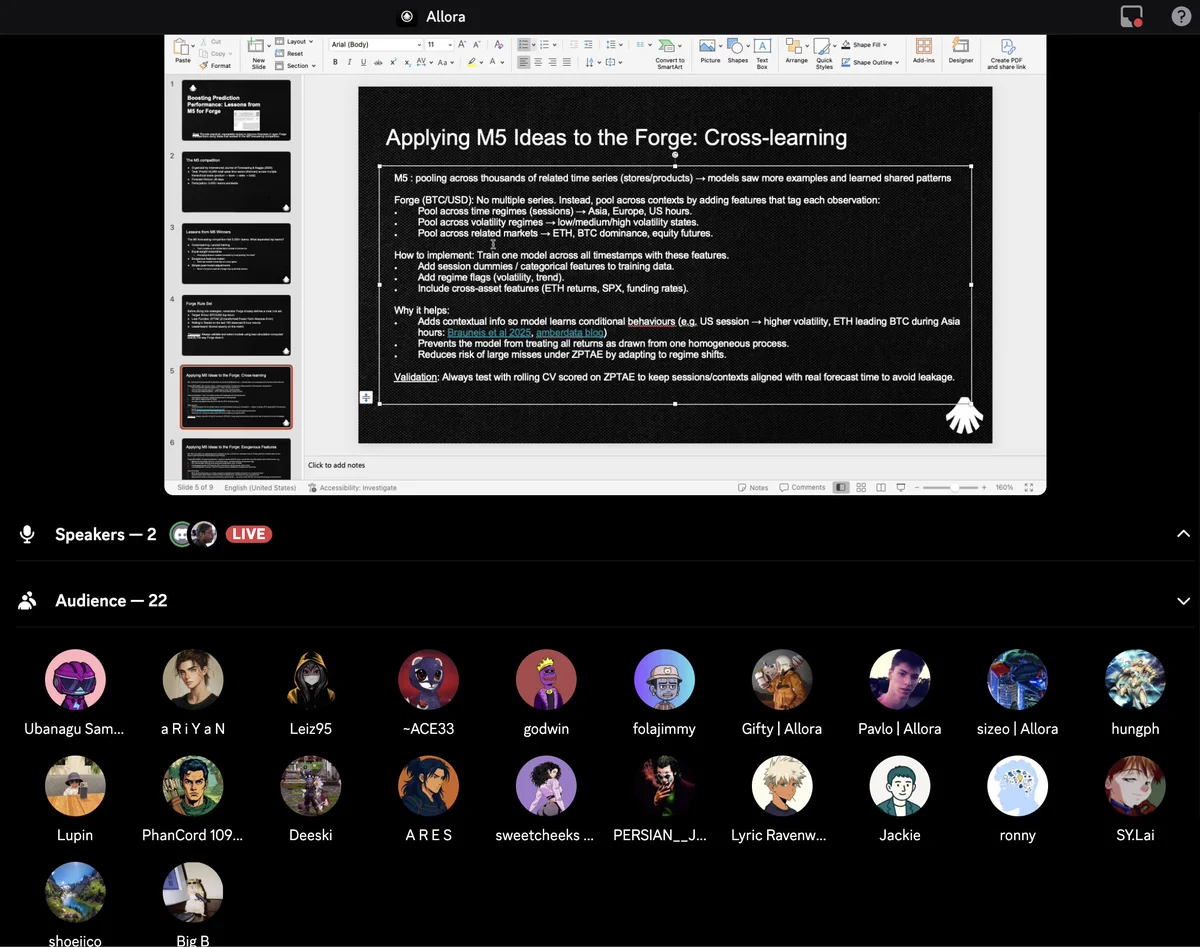Decrease font size with smaller A icon
The width and height of the screenshot is (1200, 947).
[x=477, y=45]
